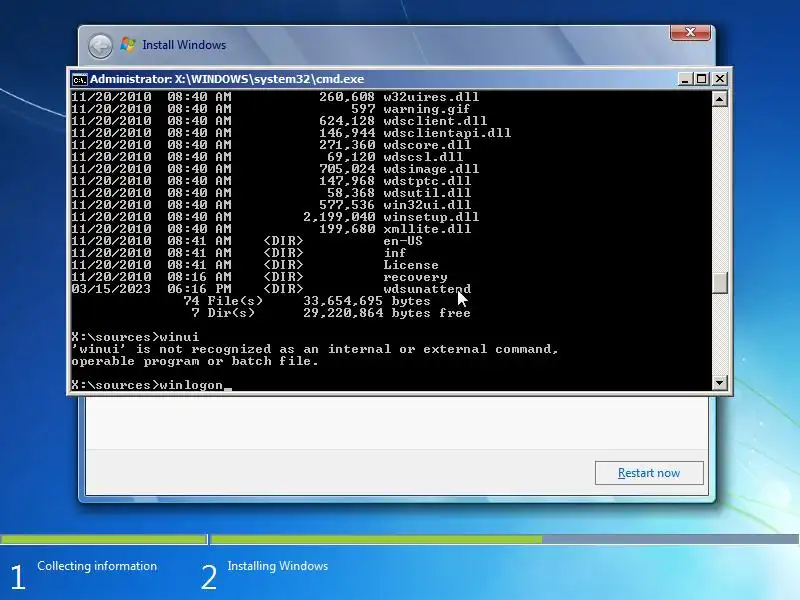This screenshot has width=800, height=600.
Task: Click the 2,199,040 file size value
Action: pyautogui.click(x=339, y=217)
